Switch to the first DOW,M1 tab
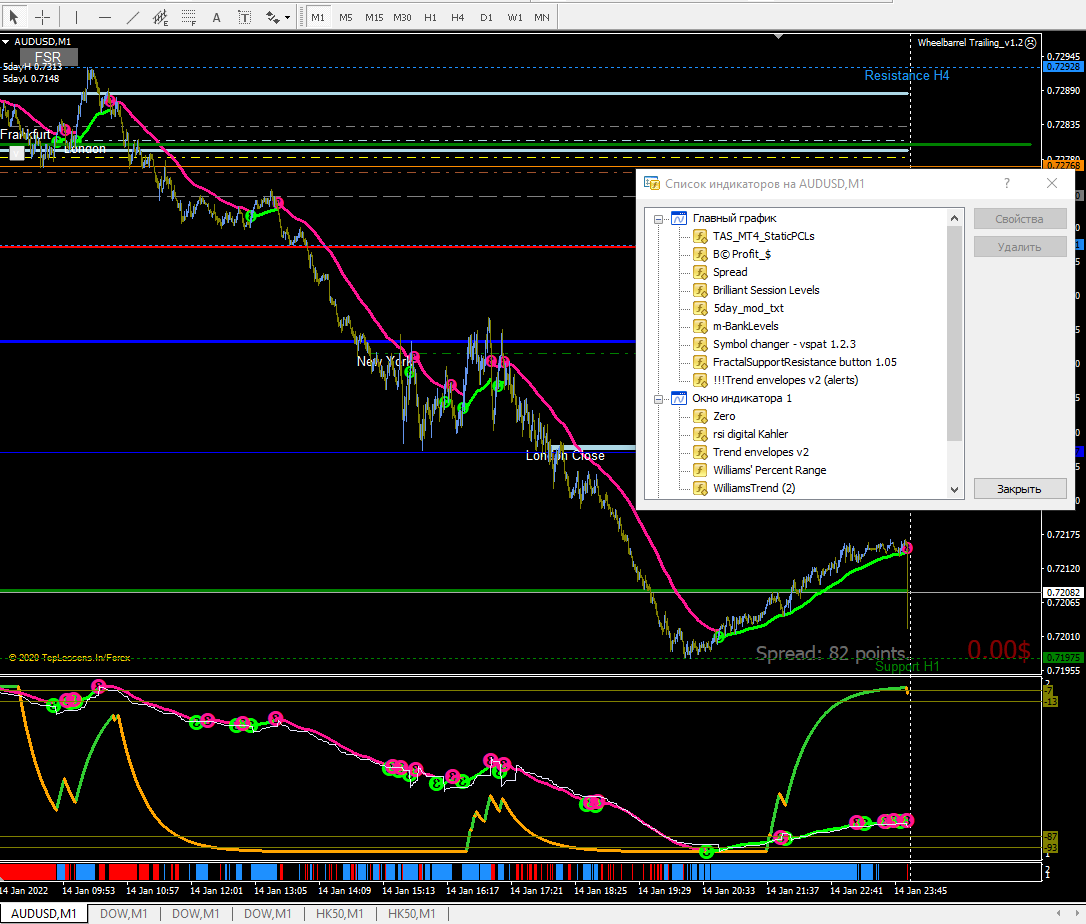The image size is (1086, 924). point(123,914)
